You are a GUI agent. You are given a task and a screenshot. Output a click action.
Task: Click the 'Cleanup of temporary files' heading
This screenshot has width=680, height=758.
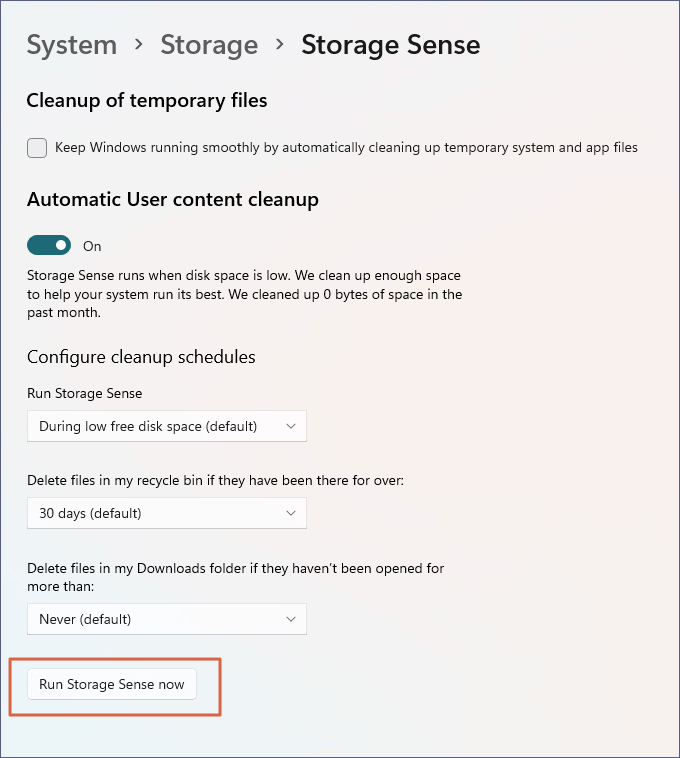click(x=147, y=100)
